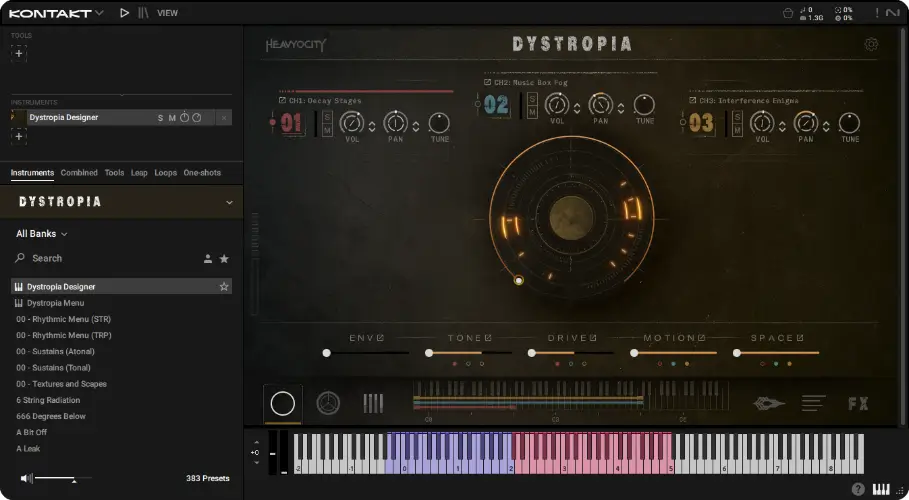Screen dimensions: 909x500
Task: Select the circular main page icon
Action: tap(283, 404)
